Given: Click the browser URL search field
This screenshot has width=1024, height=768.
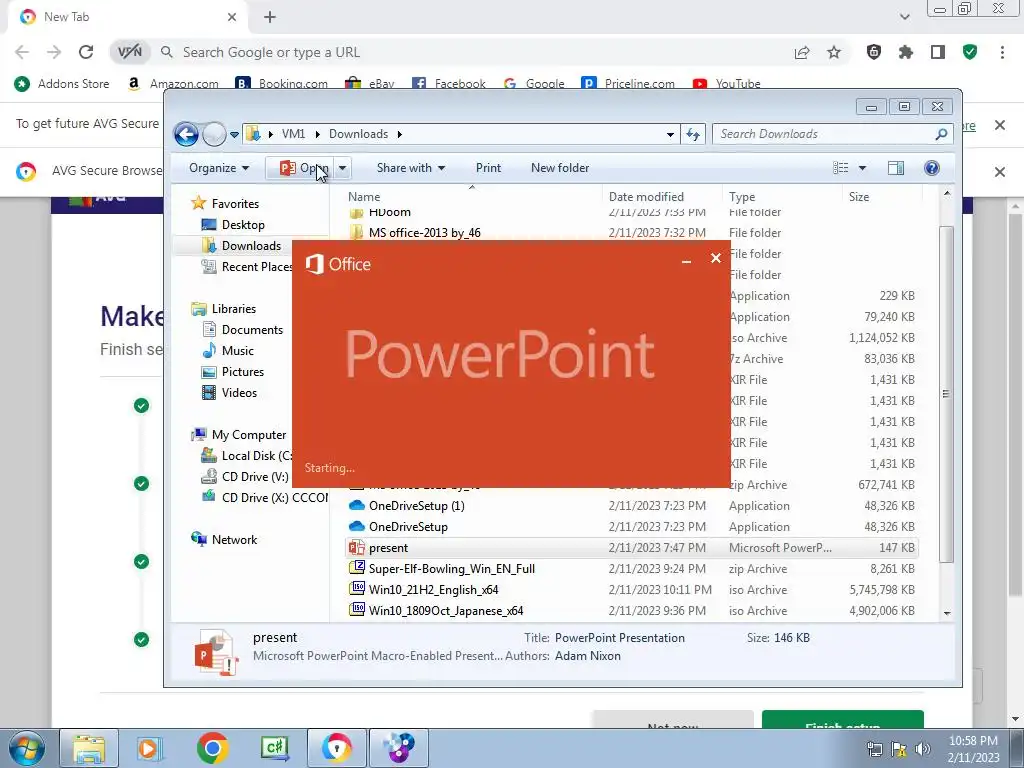Looking at the screenshot, I should (x=477, y=52).
